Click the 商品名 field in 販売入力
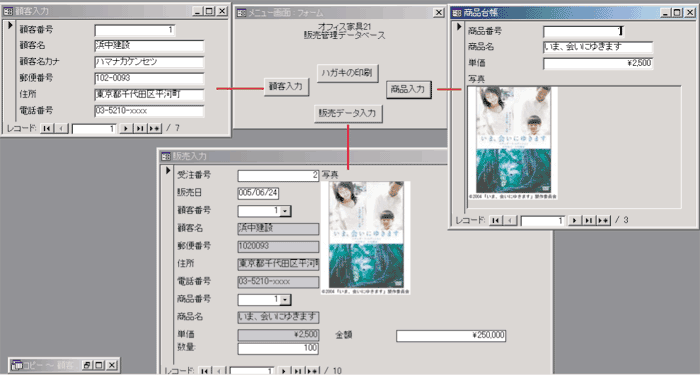700x375 pixels. point(278,317)
